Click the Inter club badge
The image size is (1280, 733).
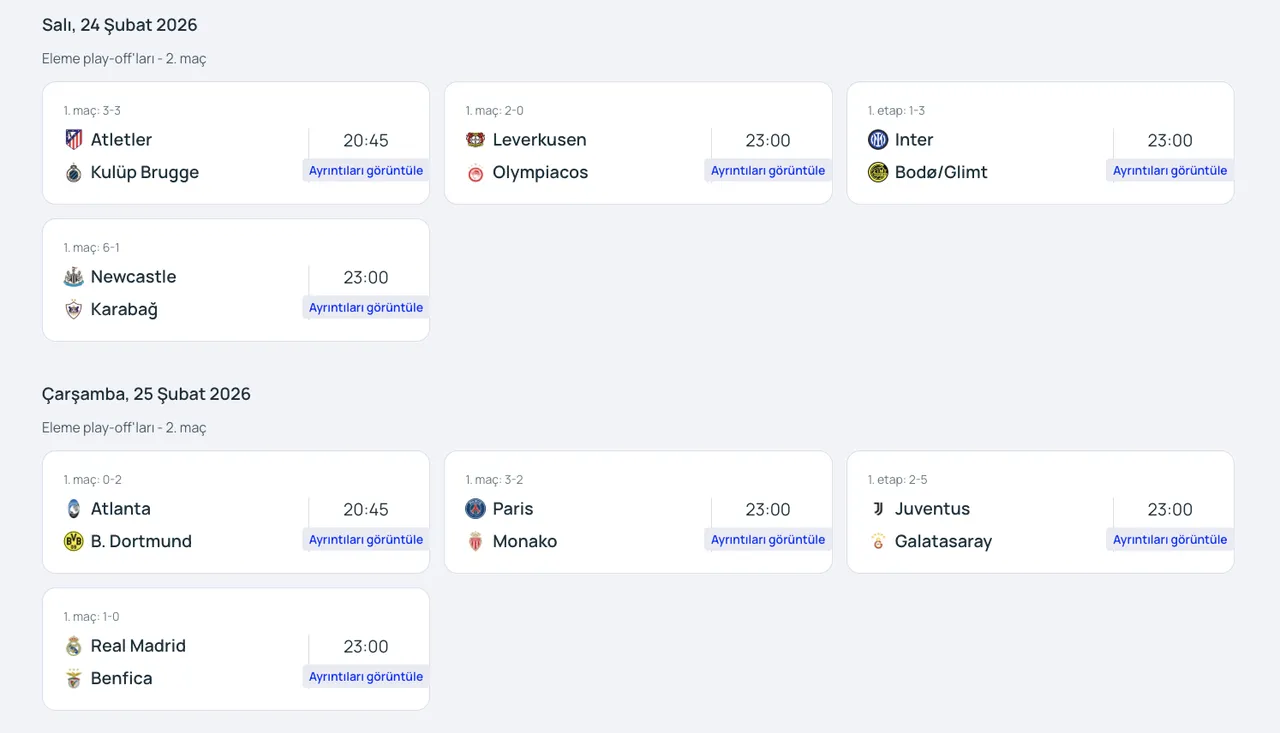pos(877,140)
